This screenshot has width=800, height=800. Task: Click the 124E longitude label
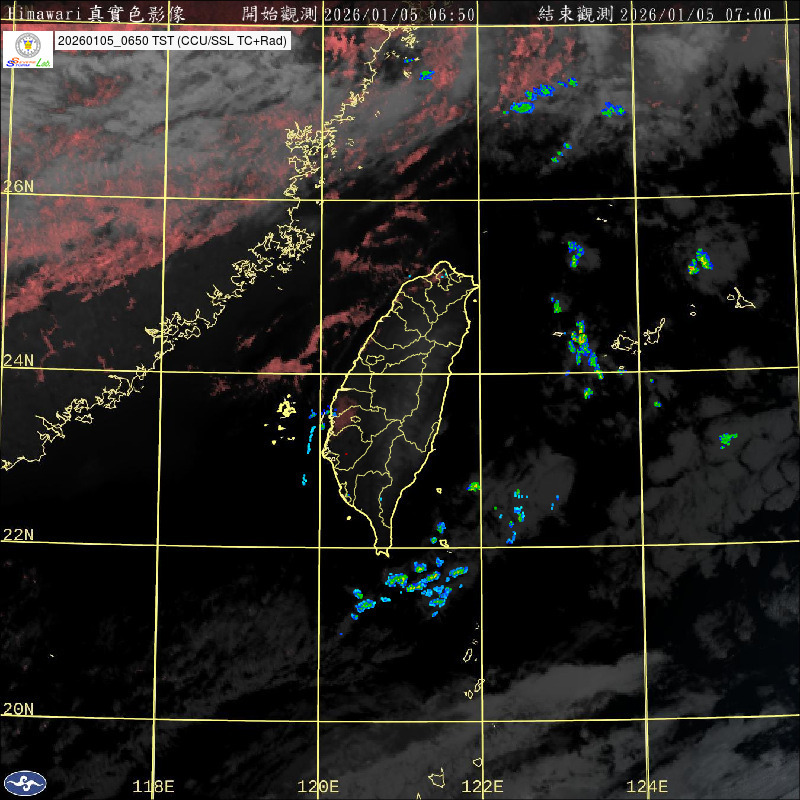coord(646,786)
